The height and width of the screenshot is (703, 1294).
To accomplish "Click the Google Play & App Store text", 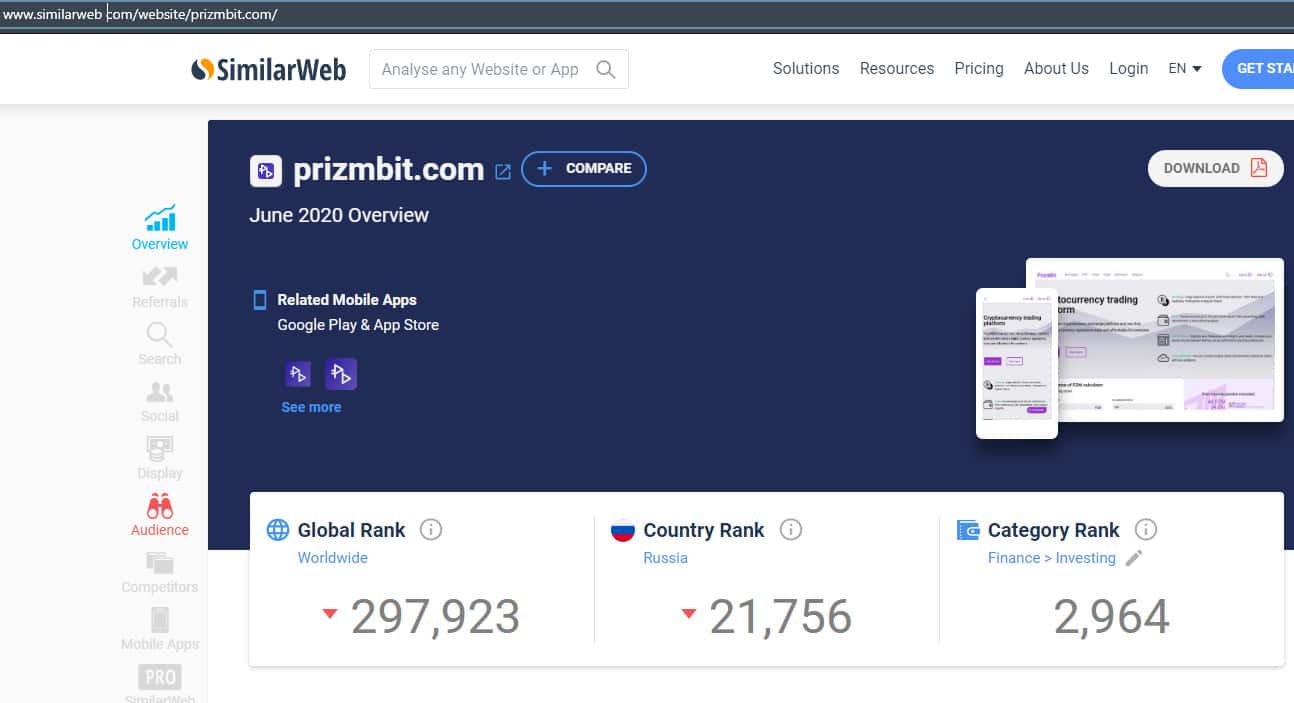I will click(x=358, y=325).
